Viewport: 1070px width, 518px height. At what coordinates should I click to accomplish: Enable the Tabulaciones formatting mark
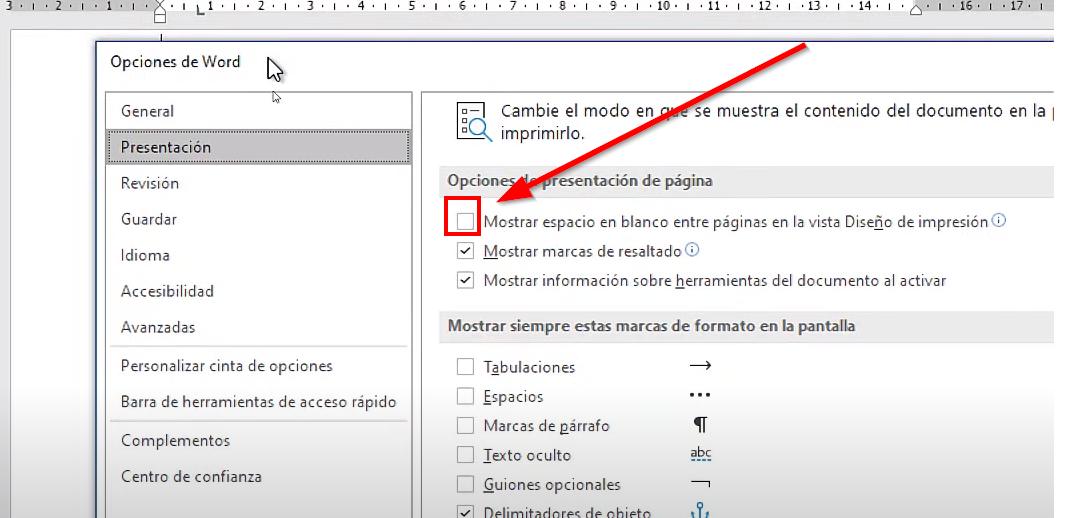coord(465,367)
